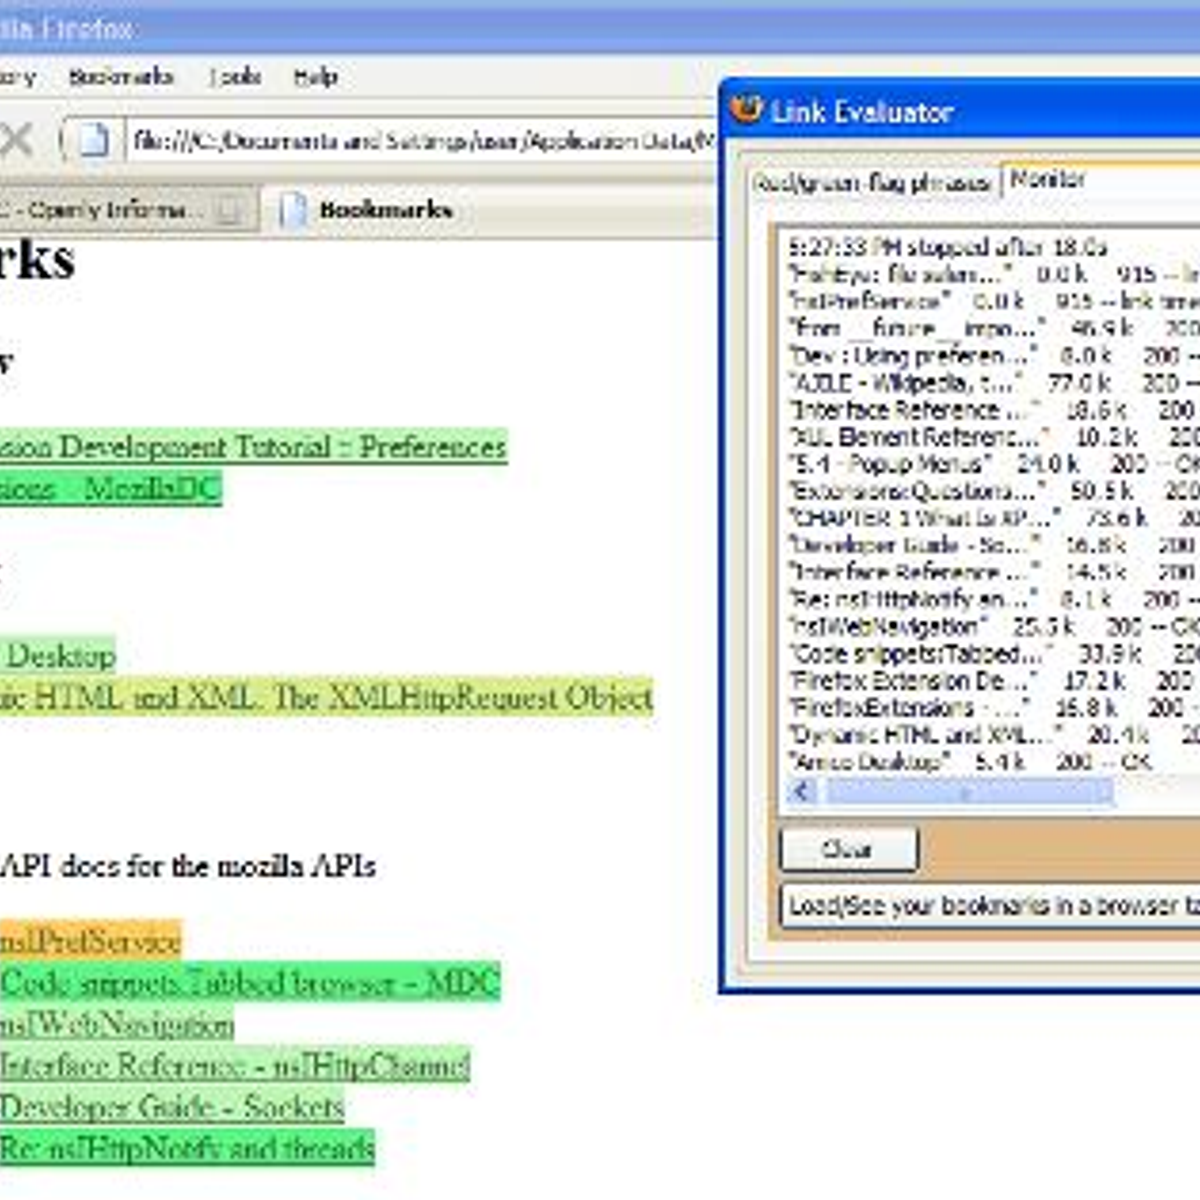
Task: Open Interface Reference - nsIHttpChannel link
Action: [235, 1065]
